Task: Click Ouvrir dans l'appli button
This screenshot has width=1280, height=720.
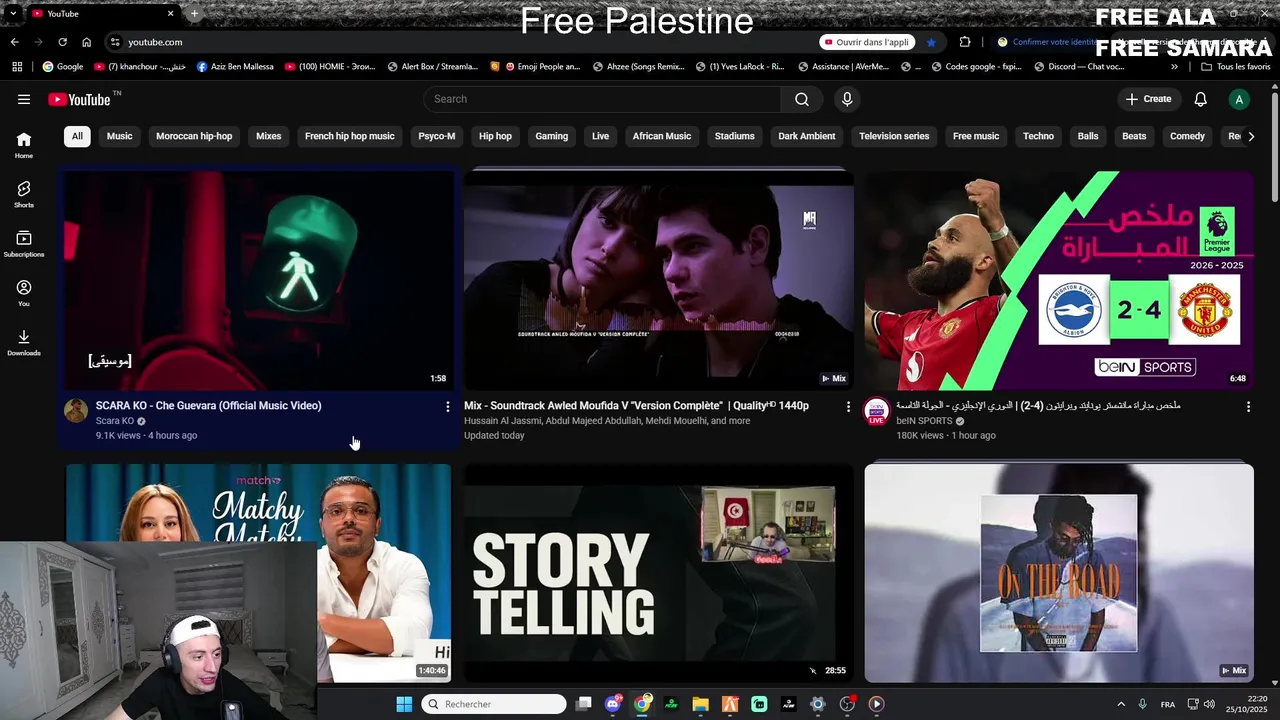Action: click(867, 42)
